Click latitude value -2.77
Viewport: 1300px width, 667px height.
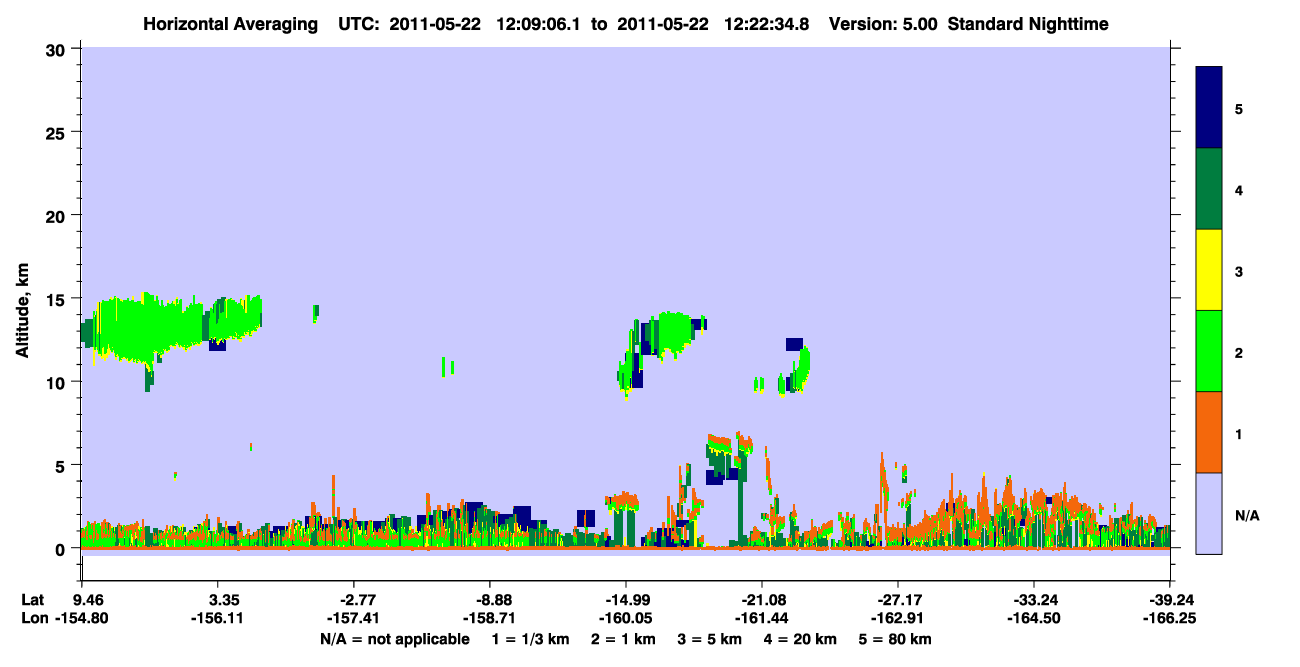[x=358, y=600]
